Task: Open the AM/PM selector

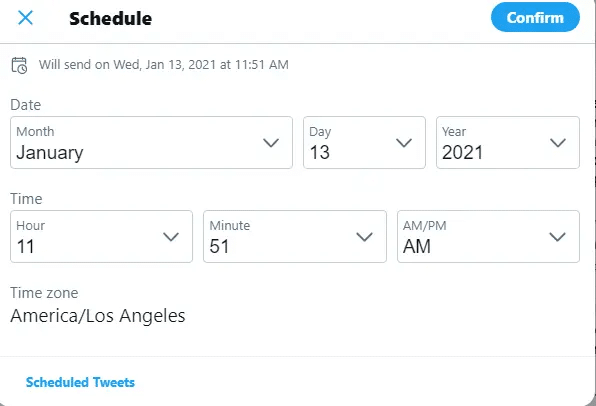Action: tap(488, 236)
